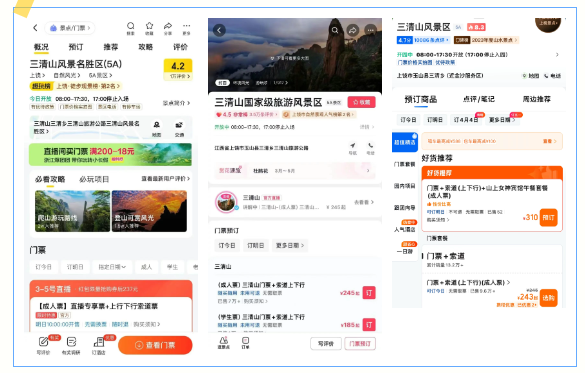
Task: Tap three-dot circle on mountain cover photo
Action: pyautogui.click(x=370, y=30)
